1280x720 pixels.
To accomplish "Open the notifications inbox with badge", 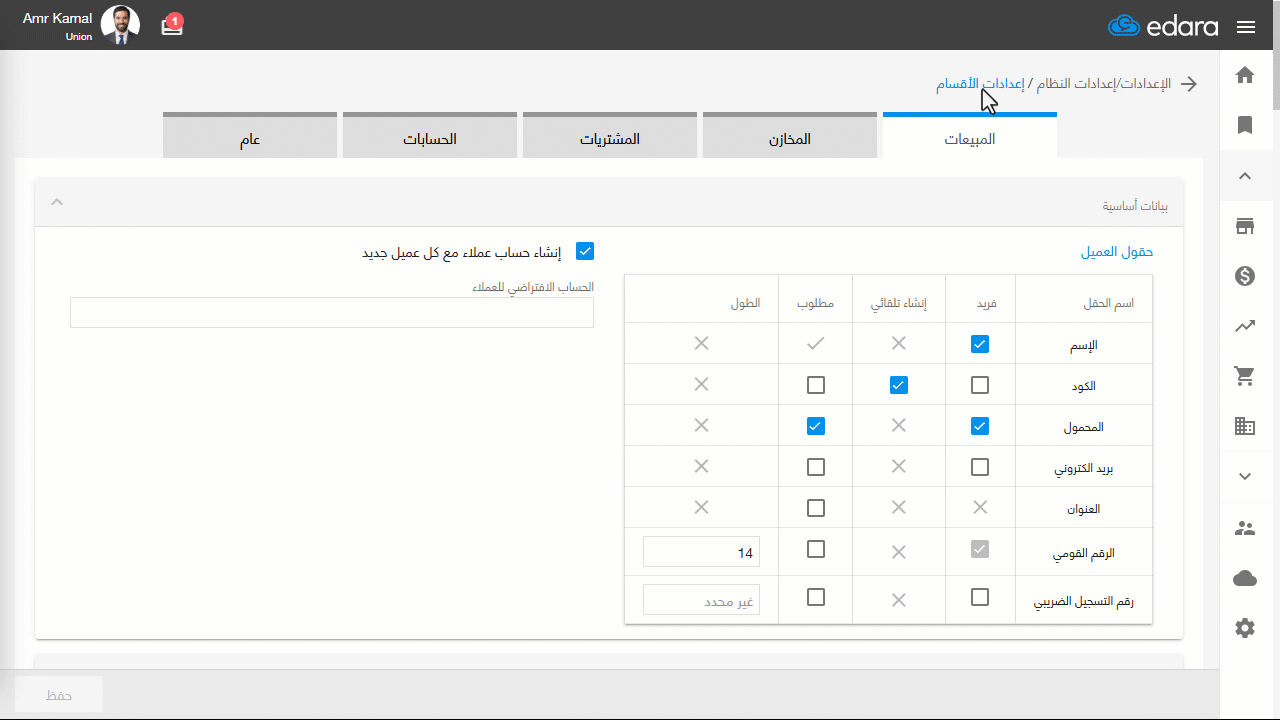I will [172, 25].
